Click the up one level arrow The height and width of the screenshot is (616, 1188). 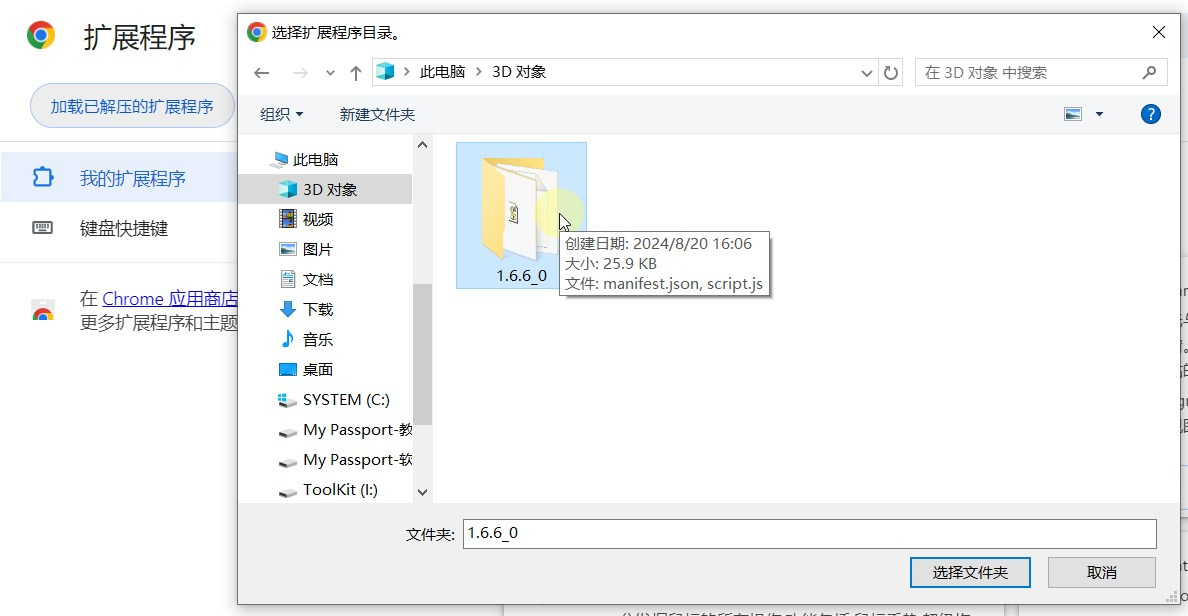point(356,71)
